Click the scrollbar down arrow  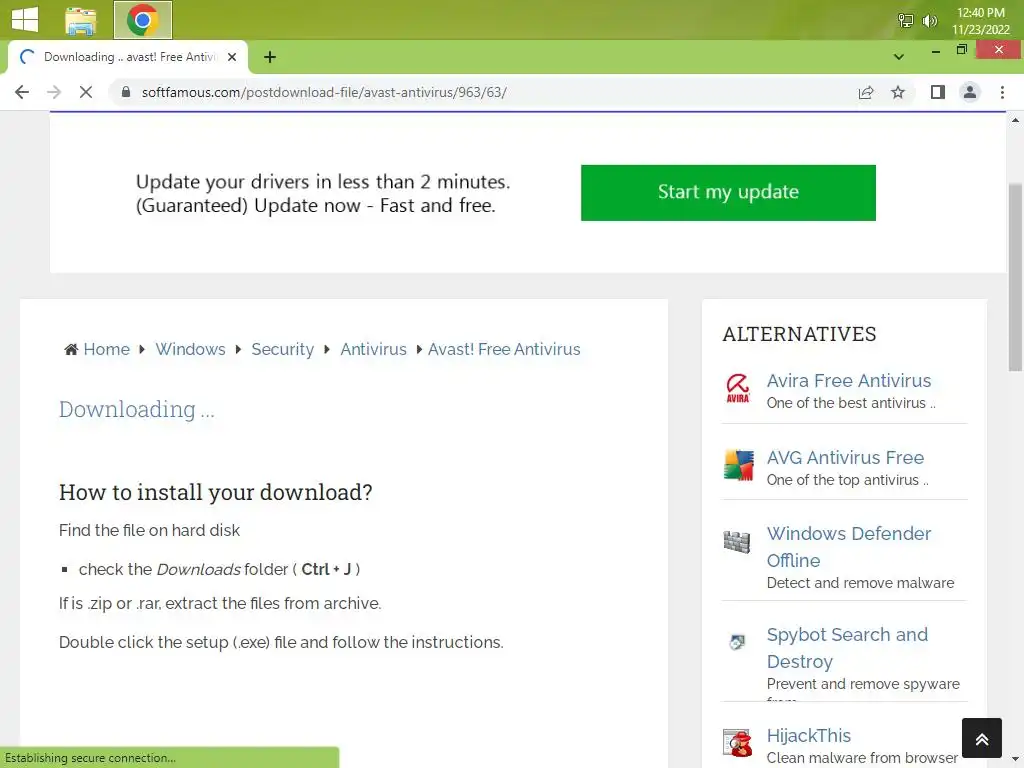click(1015, 760)
